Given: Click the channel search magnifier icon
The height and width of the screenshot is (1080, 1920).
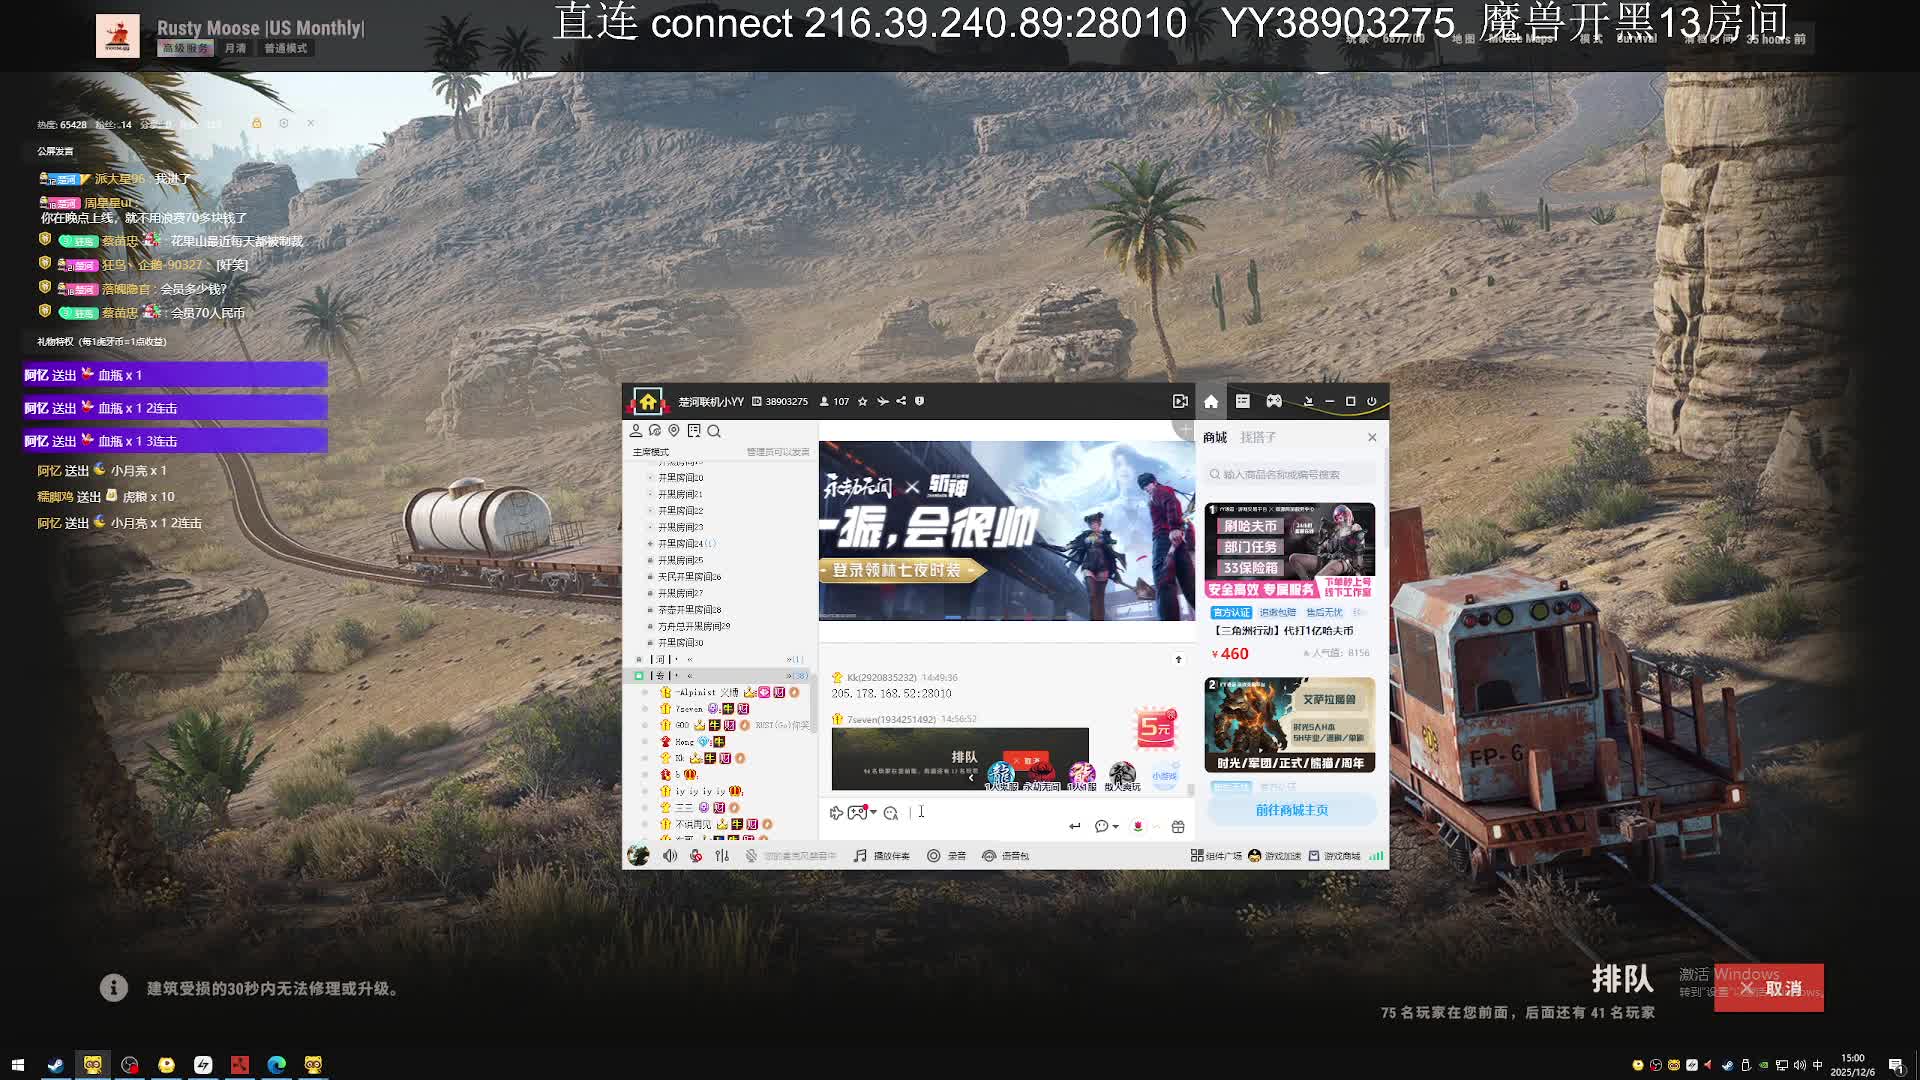Looking at the screenshot, I should coord(714,431).
